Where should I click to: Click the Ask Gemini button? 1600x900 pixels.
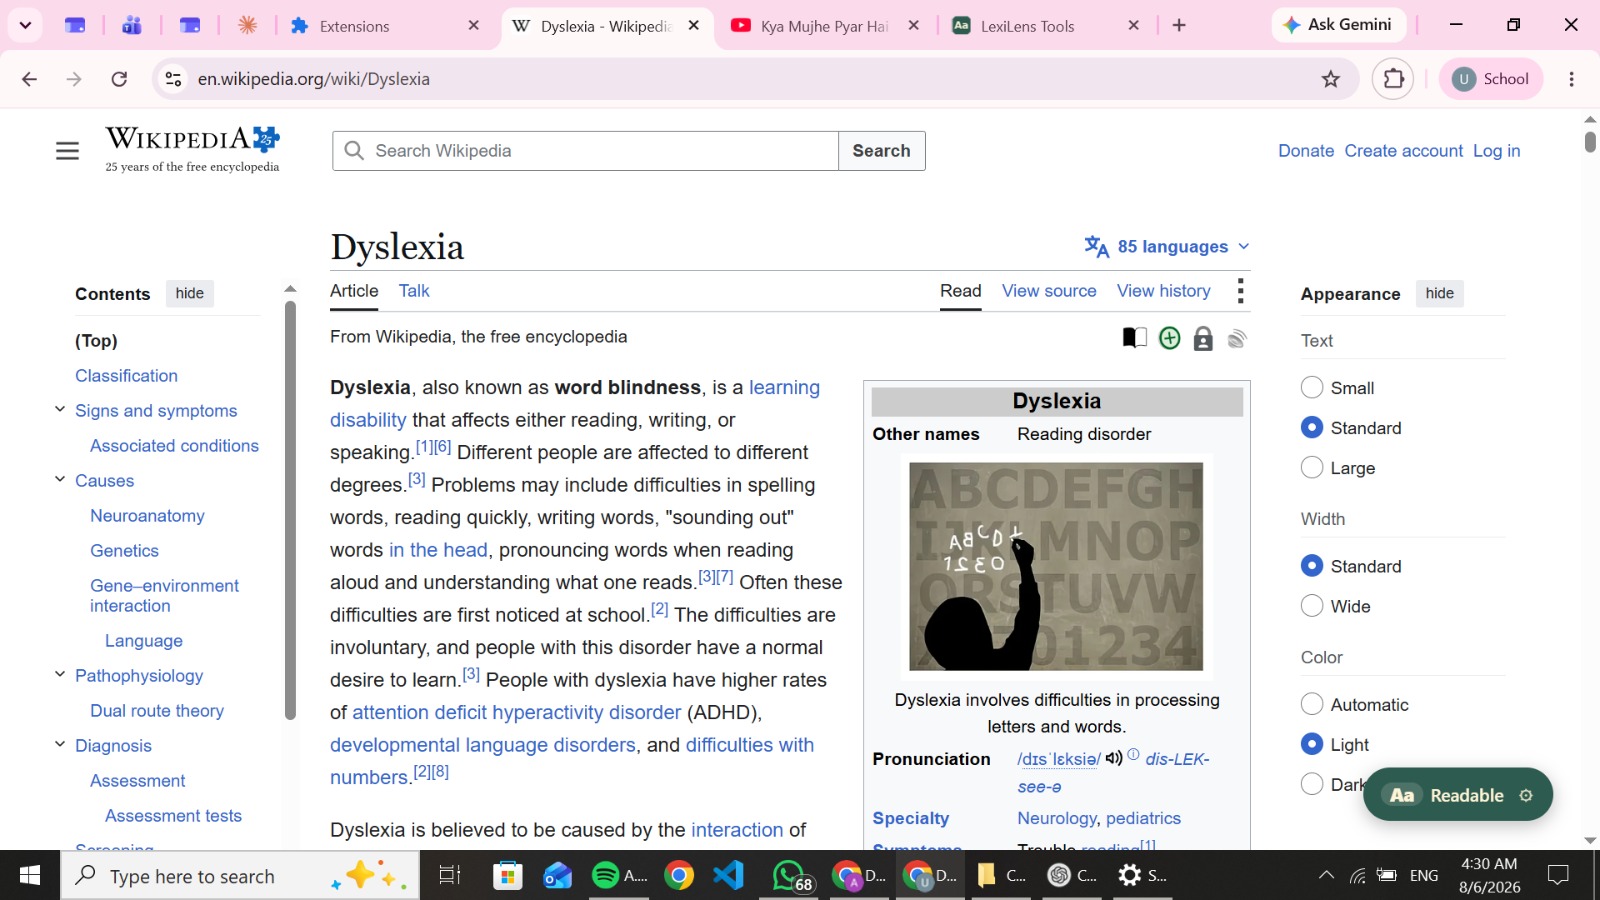(1338, 25)
